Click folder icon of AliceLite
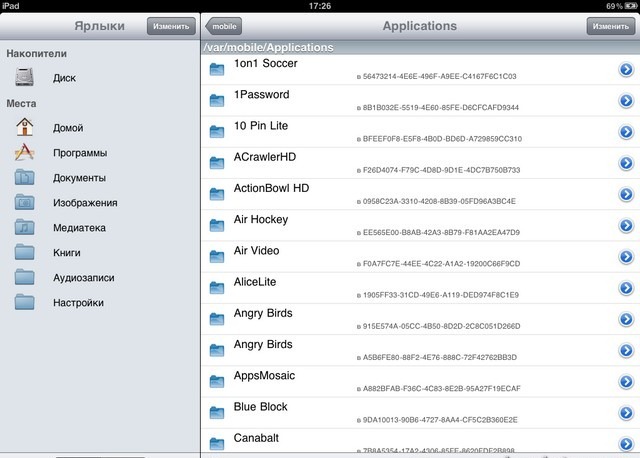Screen dimensions: 640x458 coord(217,288)
